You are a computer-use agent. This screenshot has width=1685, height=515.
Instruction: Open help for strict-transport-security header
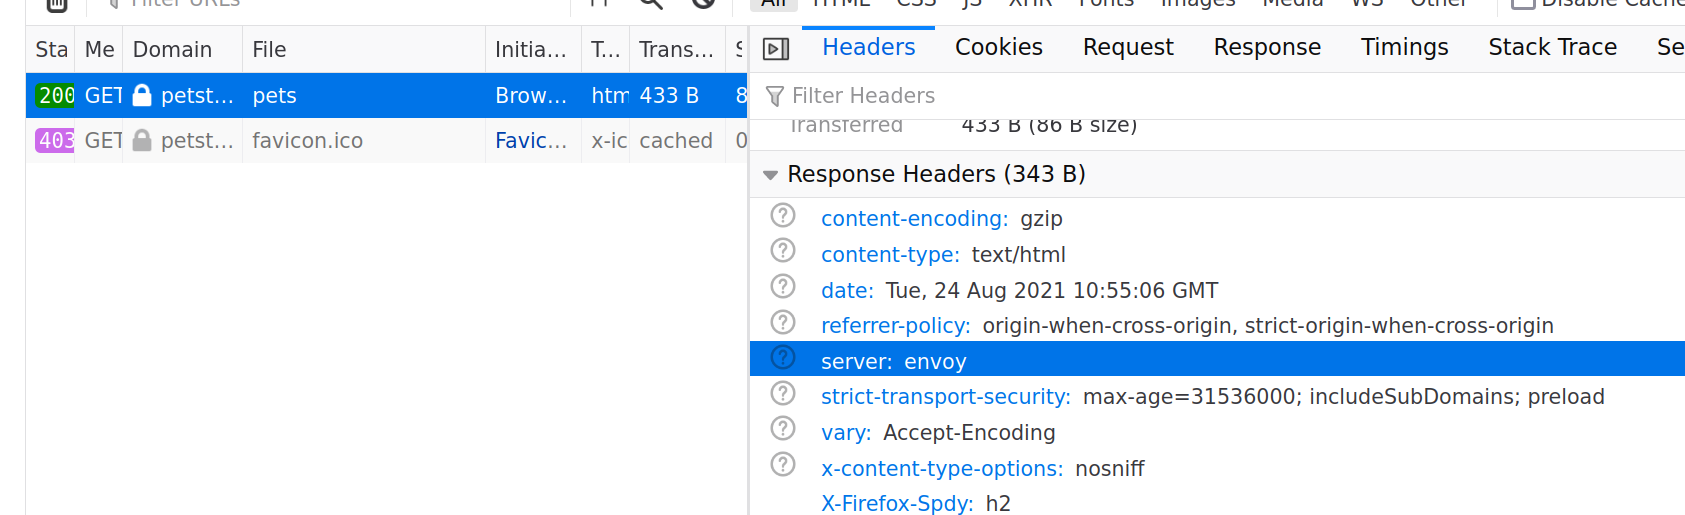coord(783,393)
